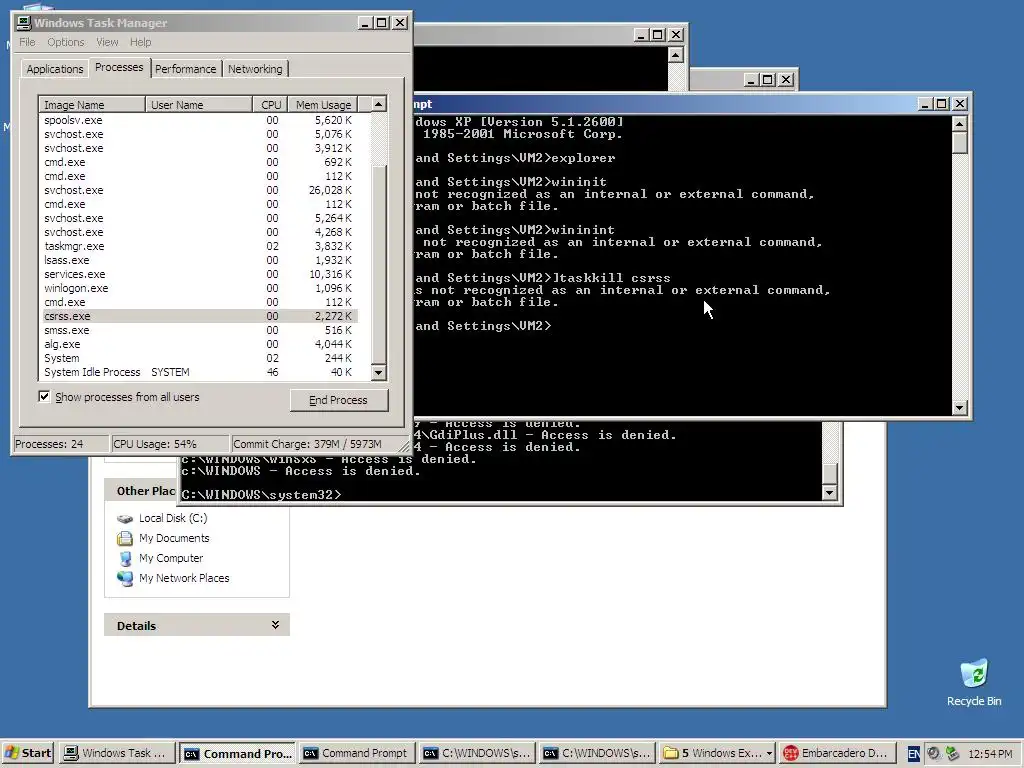
Task: Click the End Process button
Action: coord(339,400)
